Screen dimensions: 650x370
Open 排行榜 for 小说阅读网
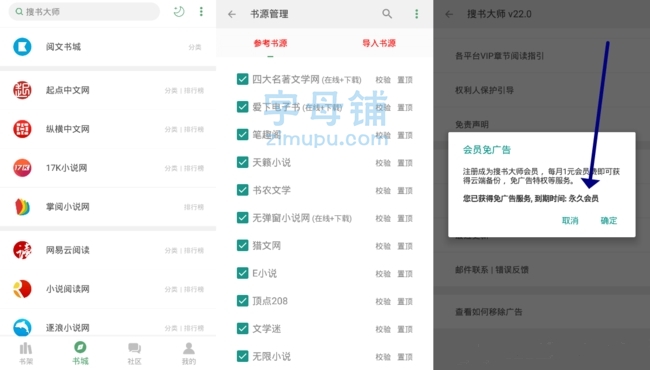coord(194,289)
